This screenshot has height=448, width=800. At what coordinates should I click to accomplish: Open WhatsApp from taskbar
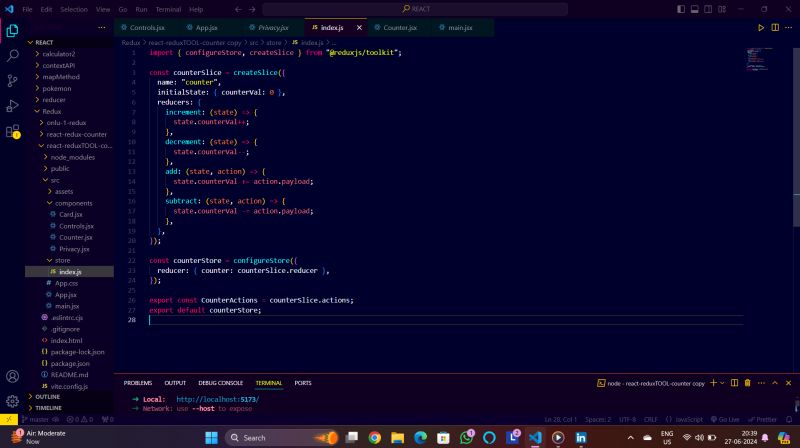click(x=466, y=437)
